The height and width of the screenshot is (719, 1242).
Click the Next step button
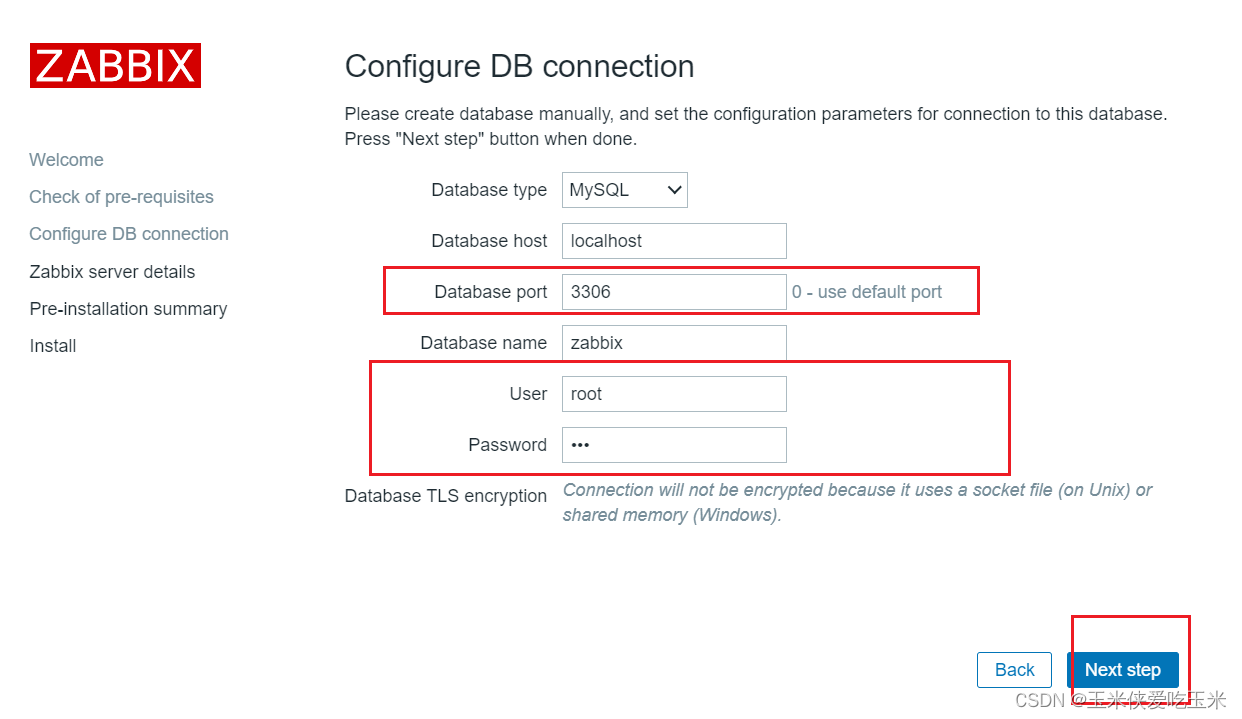tap(1124, 670)
